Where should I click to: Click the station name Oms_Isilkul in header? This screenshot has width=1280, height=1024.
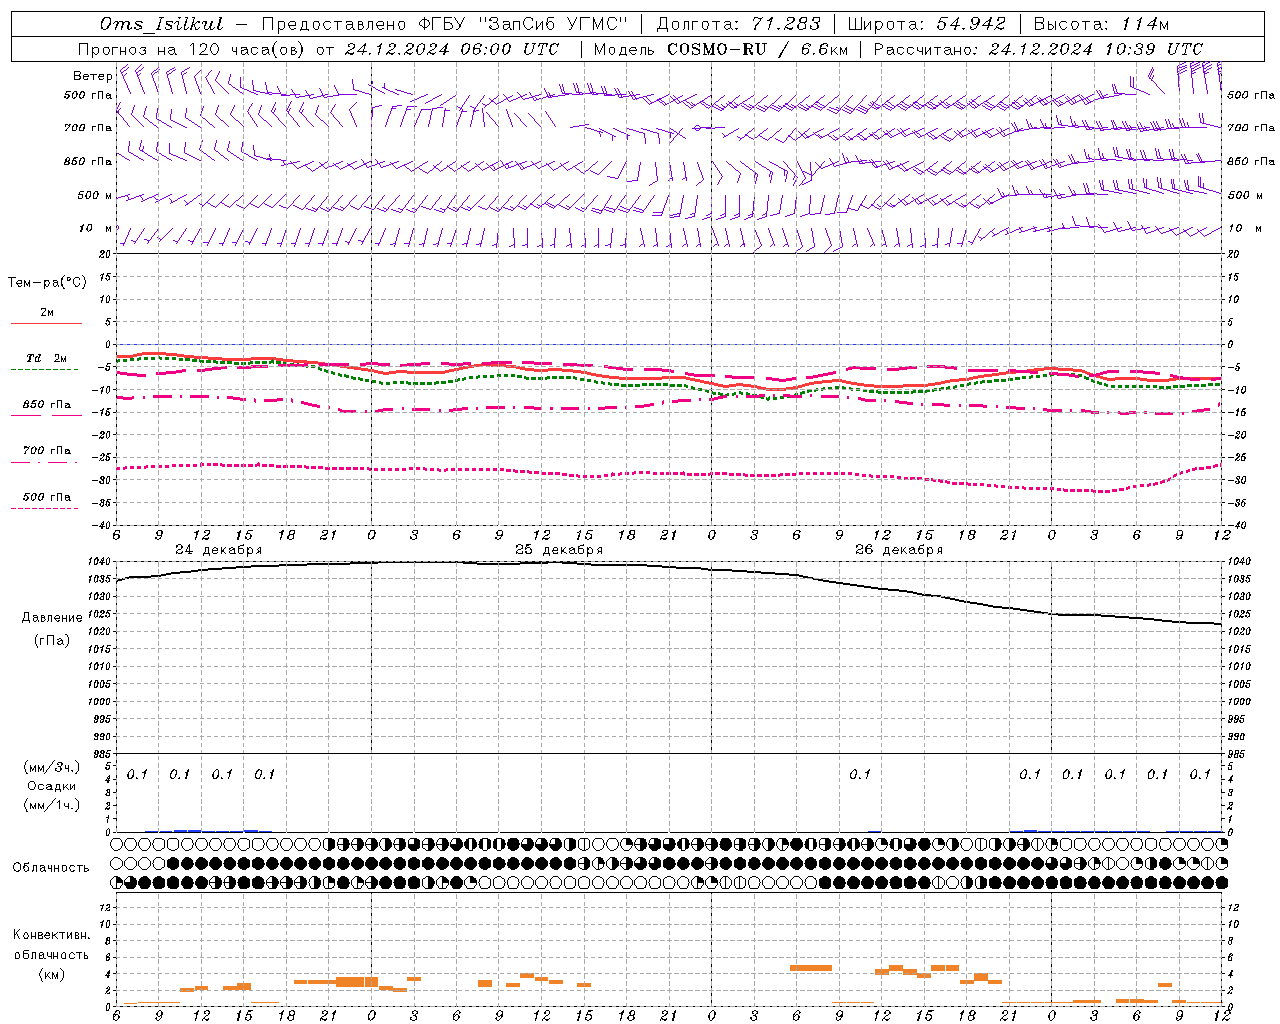point(162,24)
